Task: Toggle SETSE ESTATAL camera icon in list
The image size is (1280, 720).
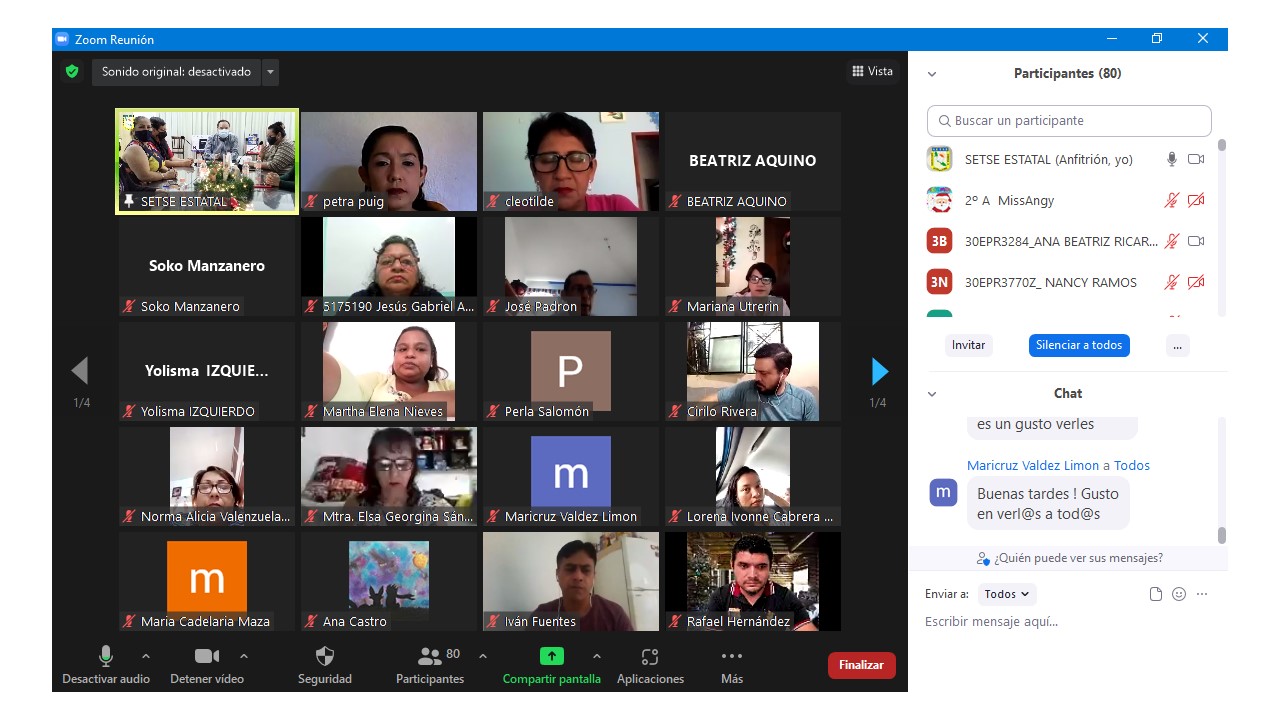Action: [1196, 159]
